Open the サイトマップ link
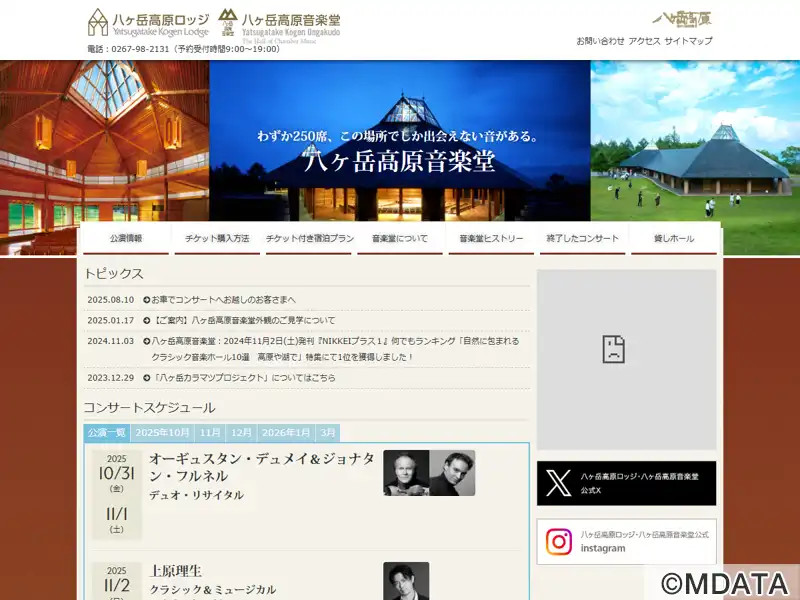The width and height of the screenshot is (800, 600). pyautogui.click(x=688, y=41)
